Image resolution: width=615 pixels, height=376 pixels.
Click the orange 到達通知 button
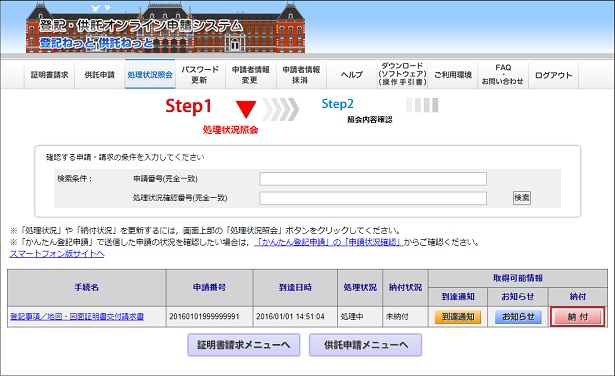[x=458, y=317]
